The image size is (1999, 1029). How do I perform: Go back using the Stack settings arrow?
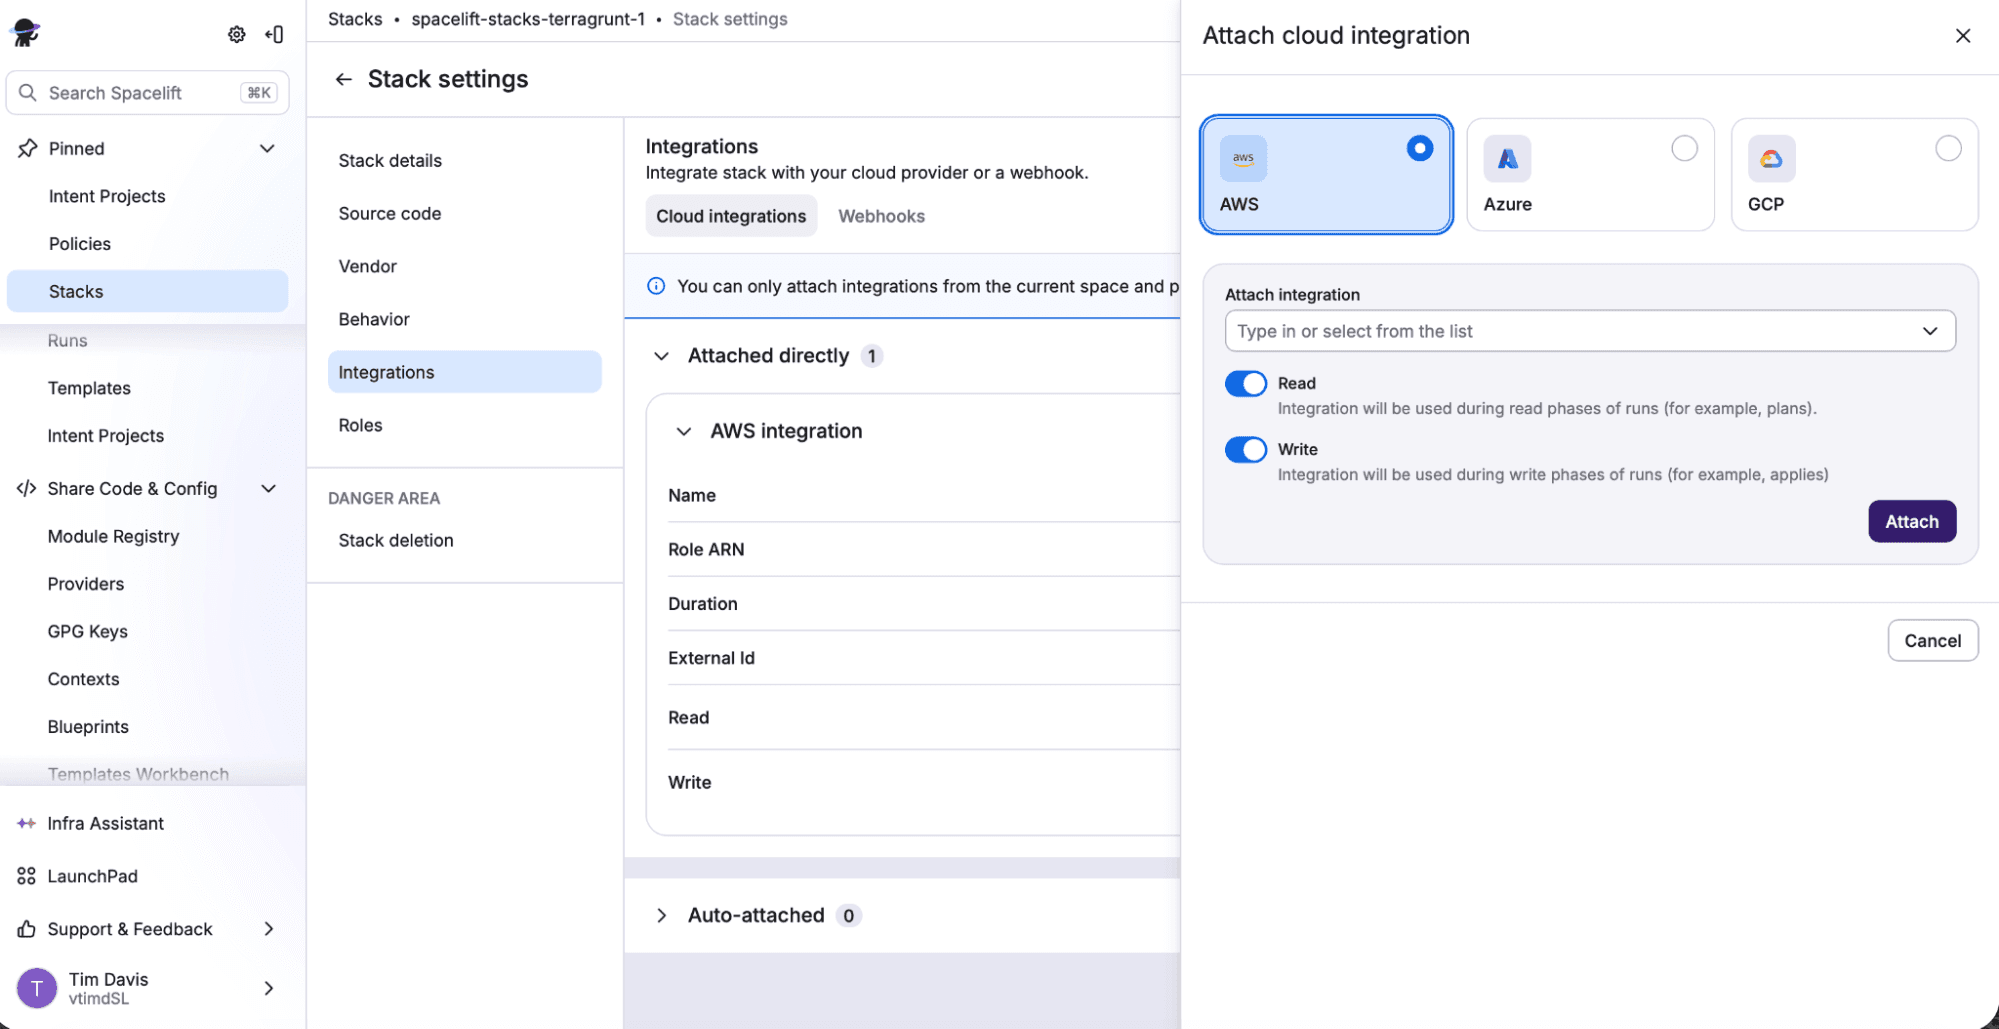[x=344, y=79]
